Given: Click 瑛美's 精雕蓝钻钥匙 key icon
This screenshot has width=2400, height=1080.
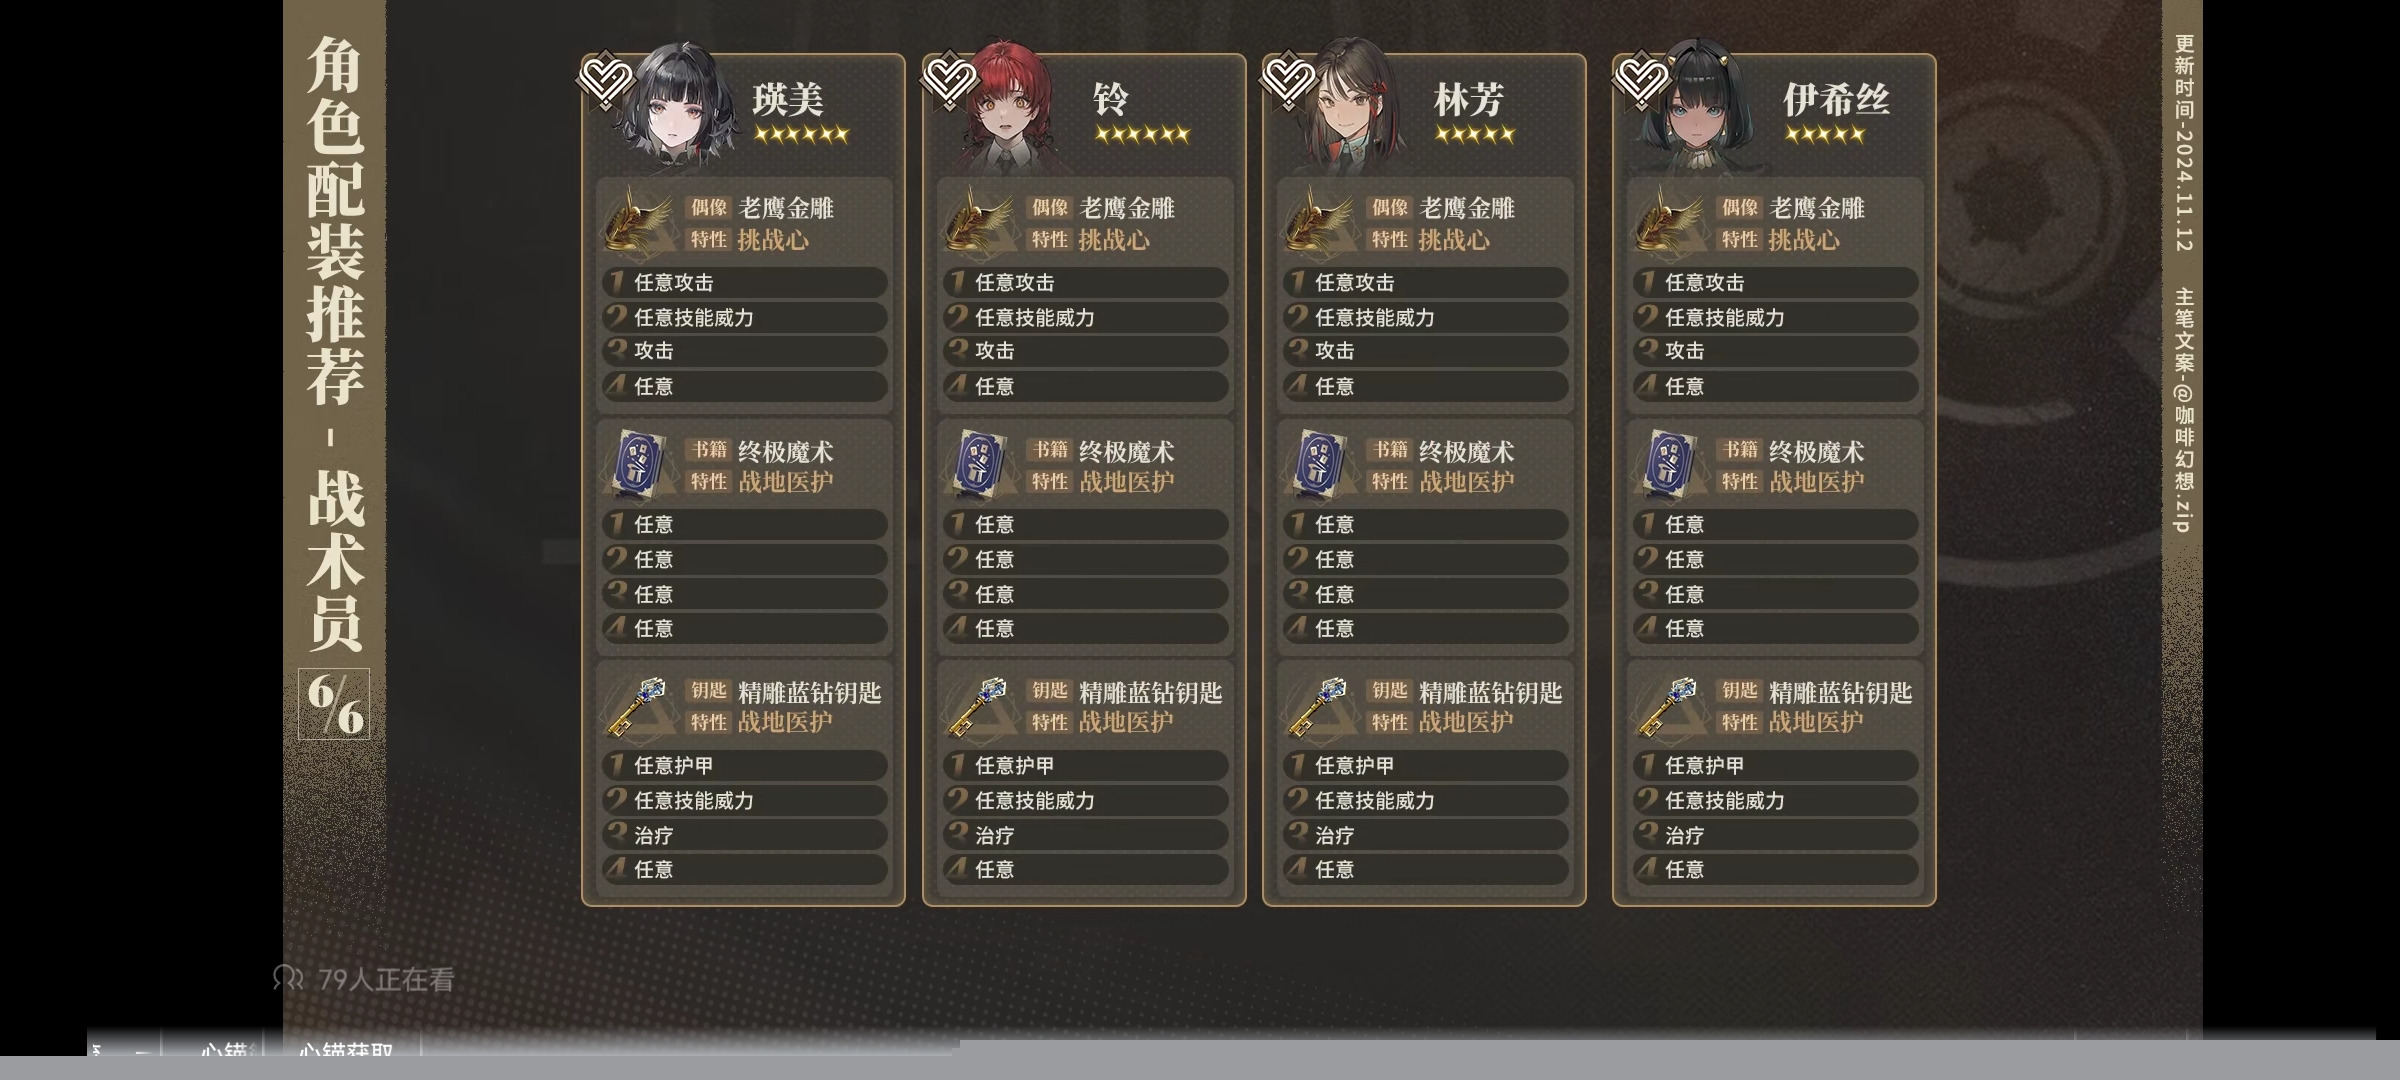Looking at the screenshot, I should (637, 706).
